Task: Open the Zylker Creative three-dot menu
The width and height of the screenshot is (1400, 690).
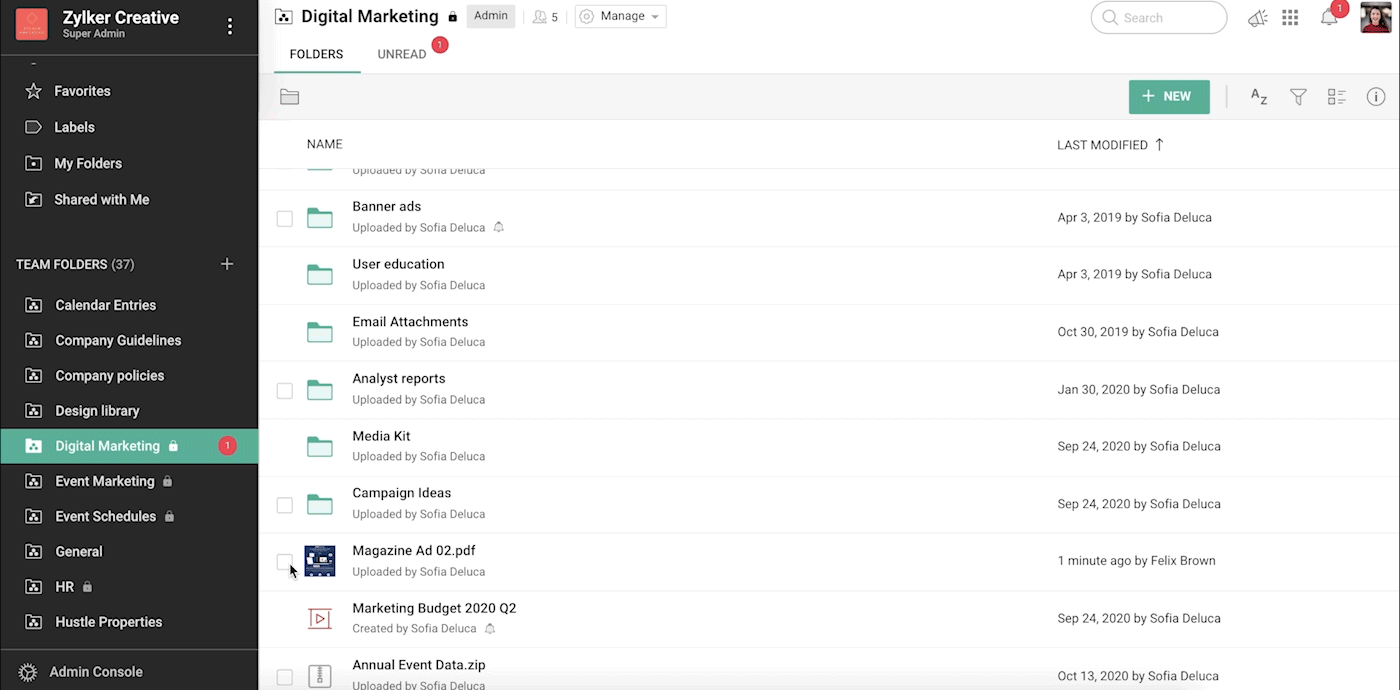Action: point(230,26)
